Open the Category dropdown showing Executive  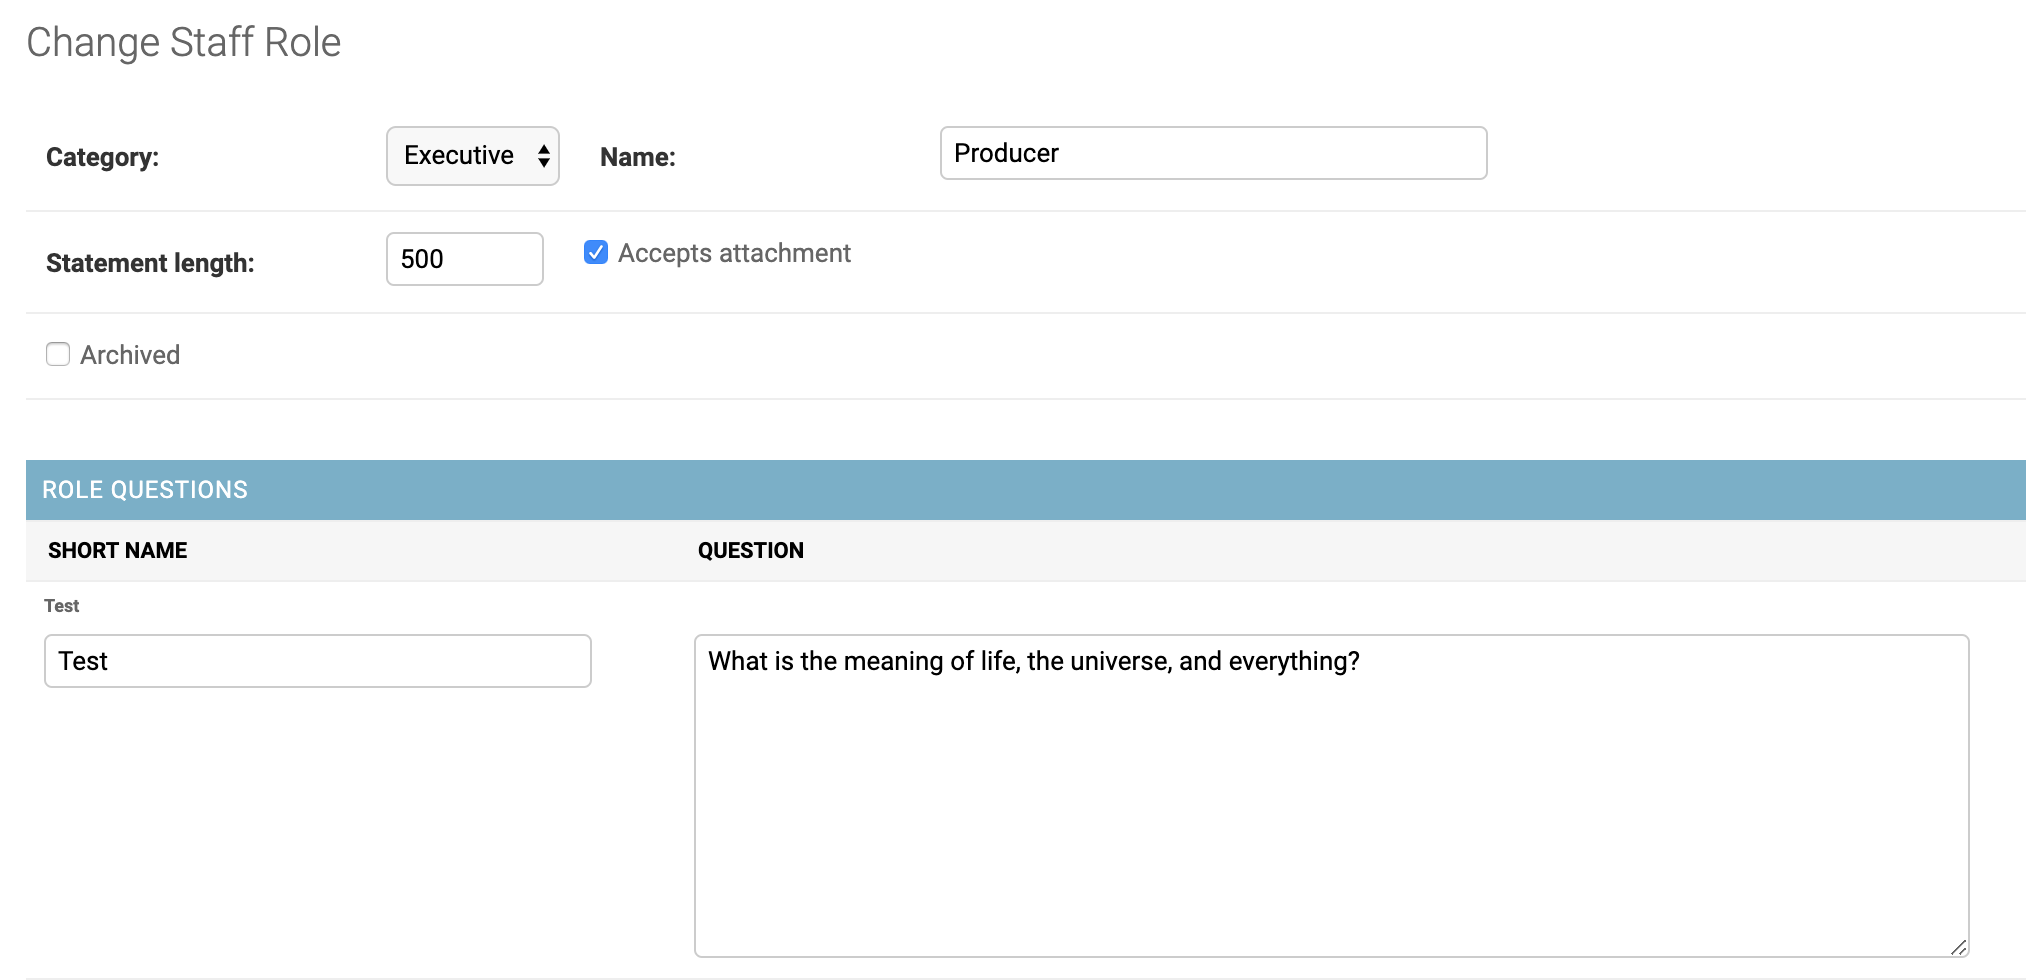click(472, 156)
